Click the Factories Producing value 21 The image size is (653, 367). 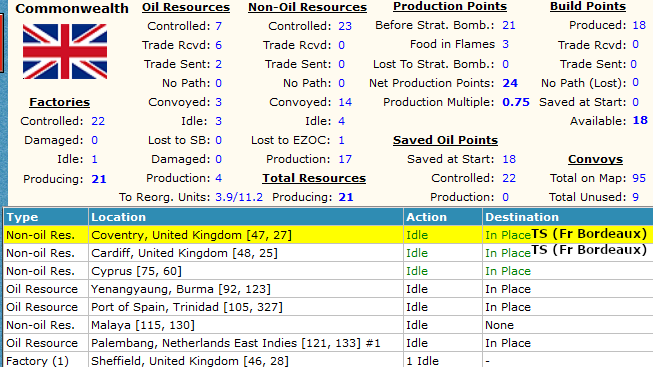pos(99,179)
